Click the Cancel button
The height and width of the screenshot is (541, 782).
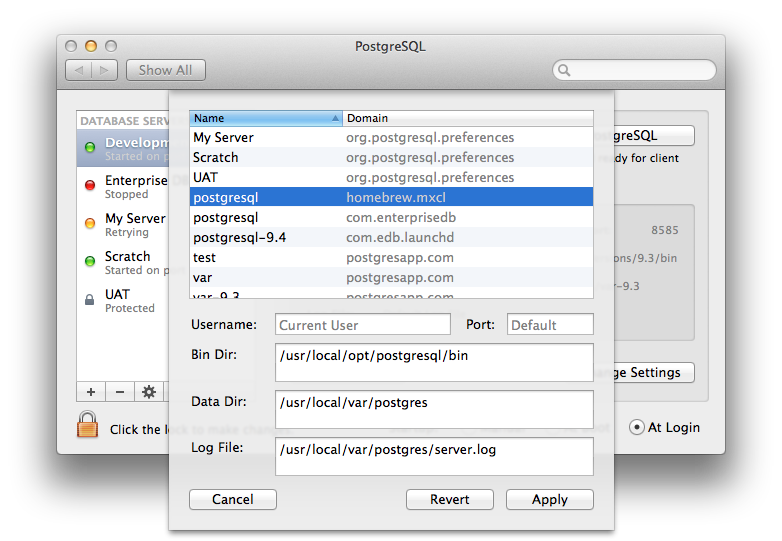click(233, 499)
